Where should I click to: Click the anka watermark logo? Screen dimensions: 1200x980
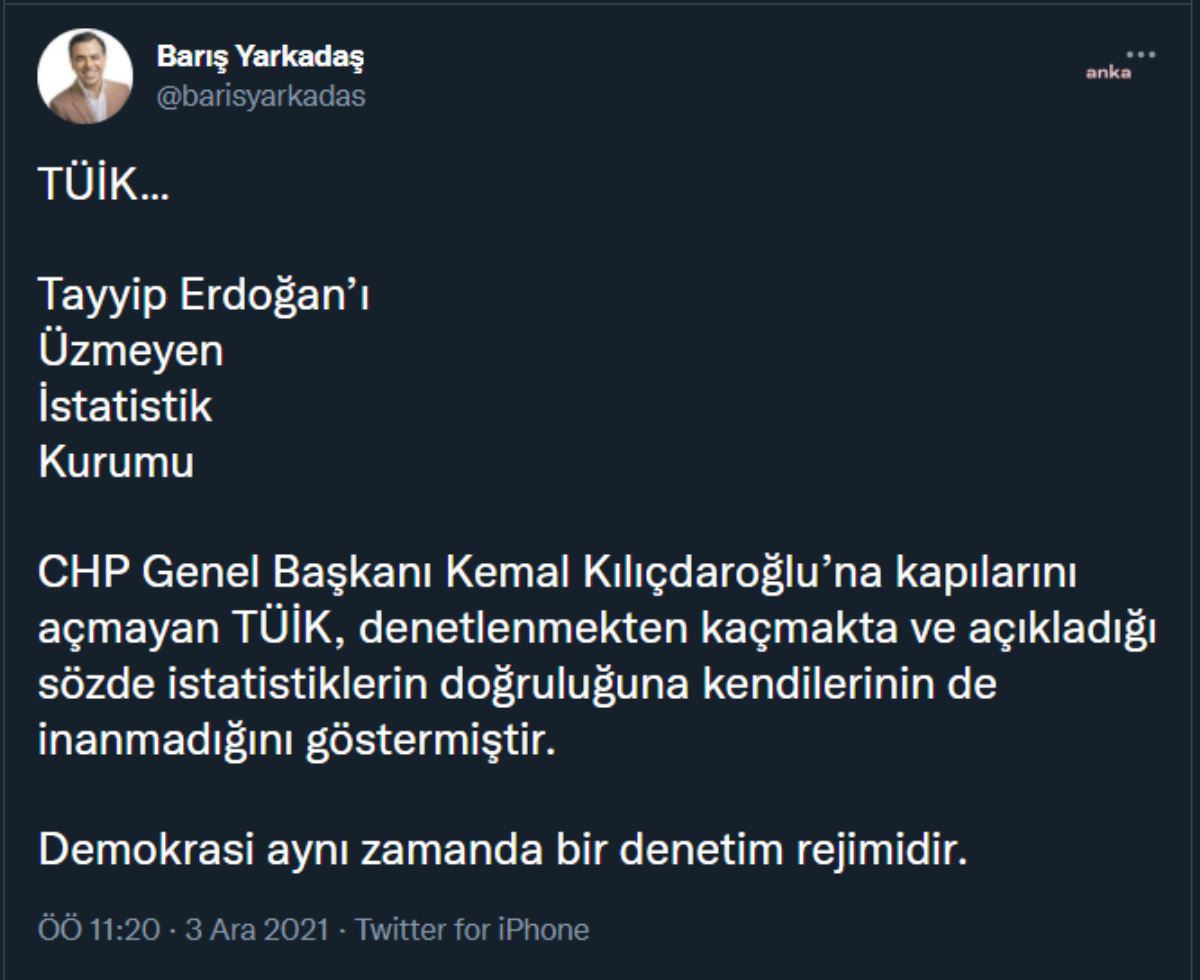(x=1109, y=73)
